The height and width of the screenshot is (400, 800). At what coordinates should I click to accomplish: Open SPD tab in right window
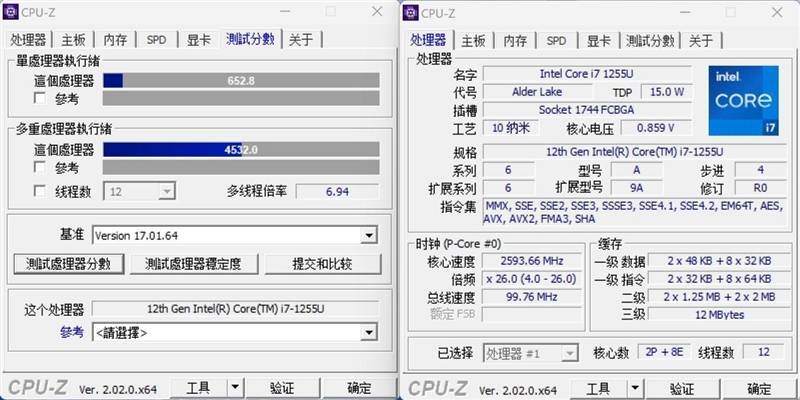[x=557, y=40]
